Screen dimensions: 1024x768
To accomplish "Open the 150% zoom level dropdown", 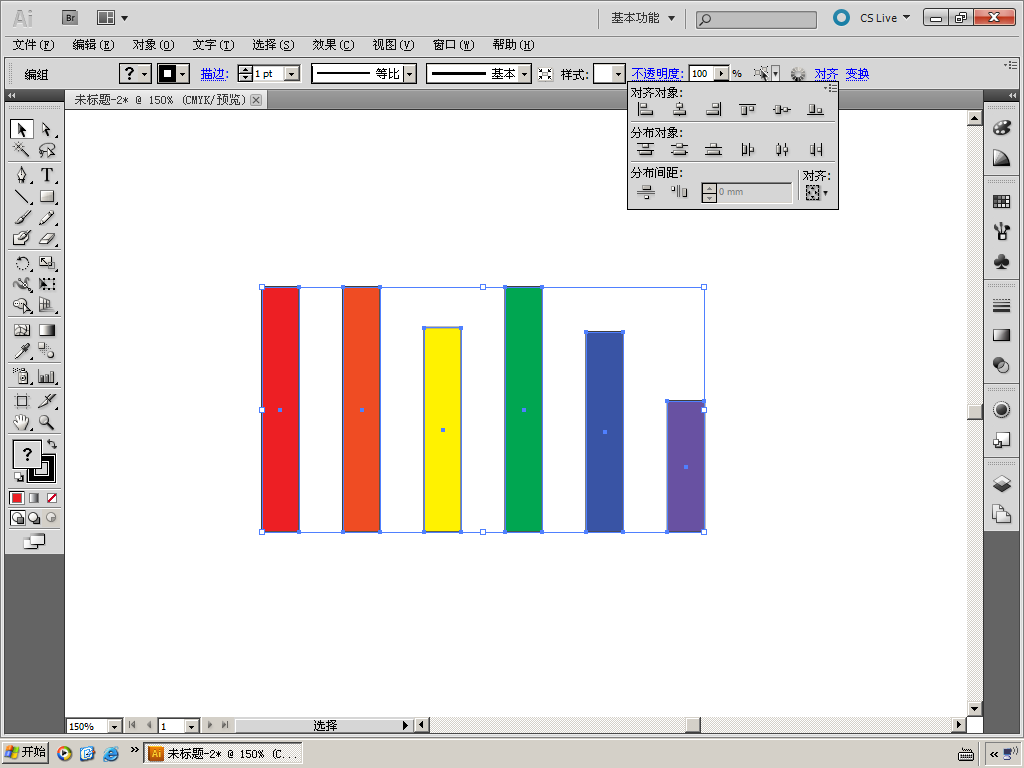I will tap(115, 726).
